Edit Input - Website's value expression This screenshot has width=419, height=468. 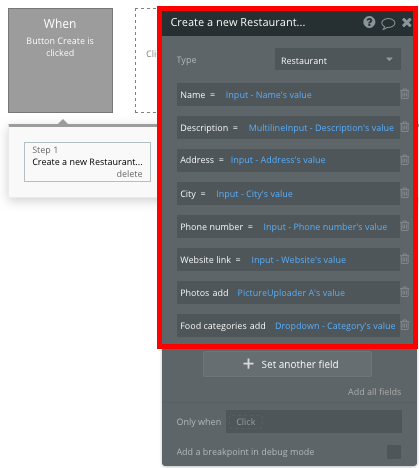(x=298, y=260)
